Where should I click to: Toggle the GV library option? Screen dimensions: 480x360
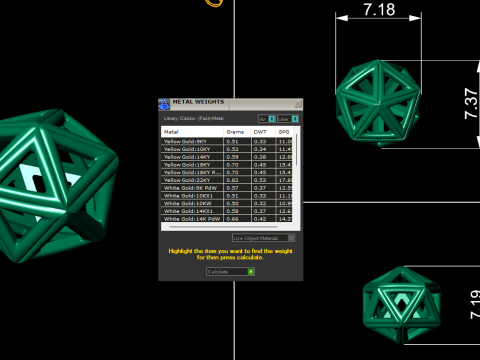click(266, 119)
